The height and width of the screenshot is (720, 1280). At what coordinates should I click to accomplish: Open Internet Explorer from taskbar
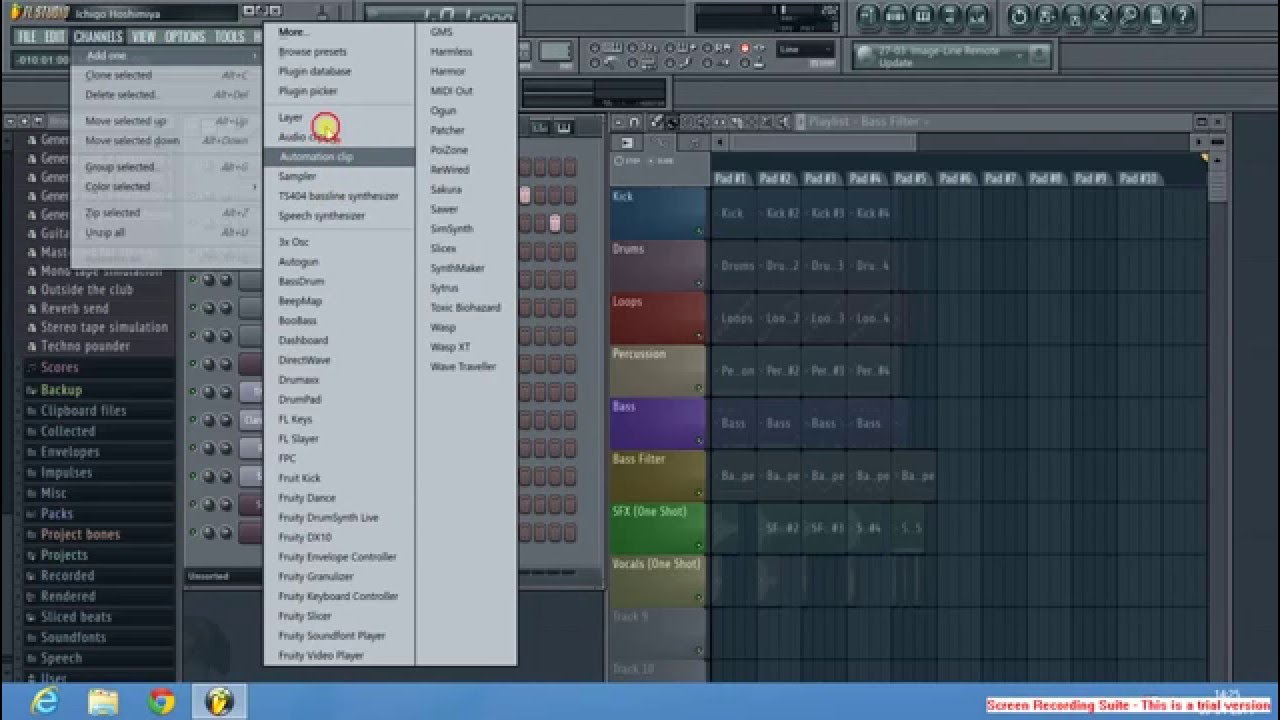tap(43, 702)
